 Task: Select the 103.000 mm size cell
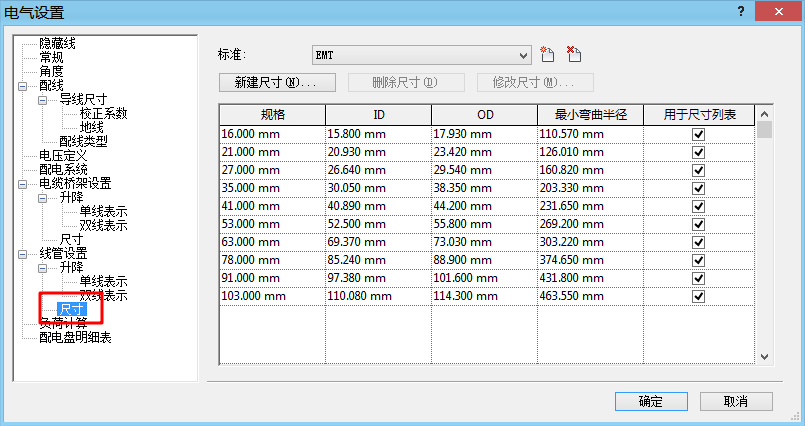pos(273,296)
